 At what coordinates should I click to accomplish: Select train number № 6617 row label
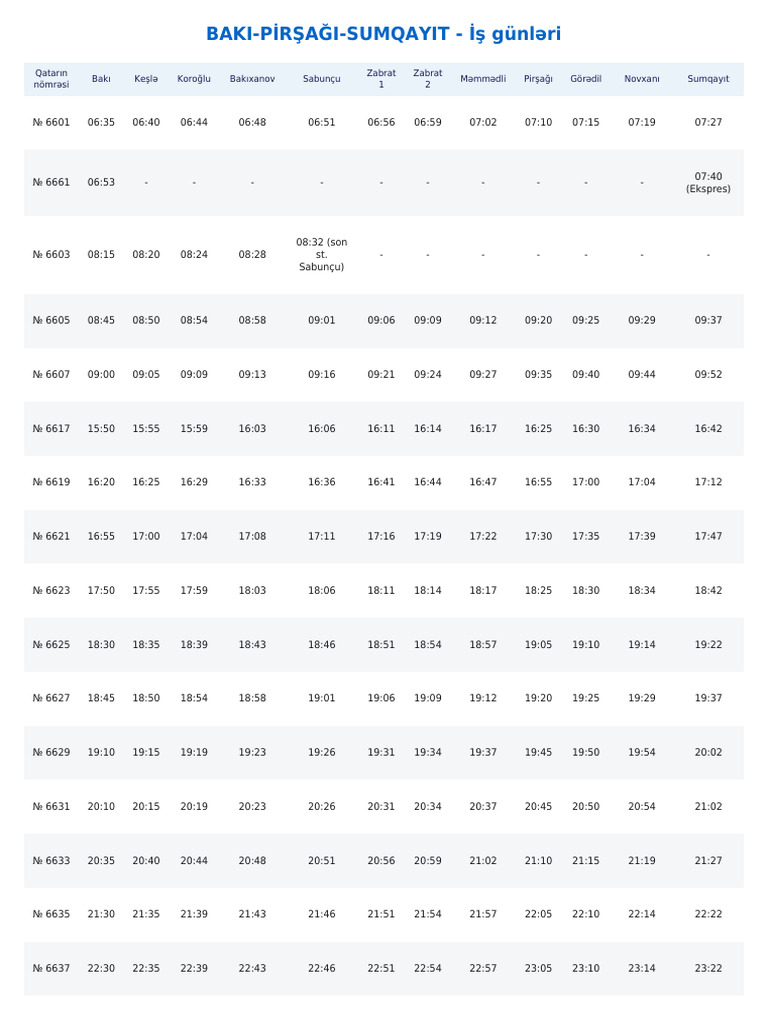(x=51, y=428)
